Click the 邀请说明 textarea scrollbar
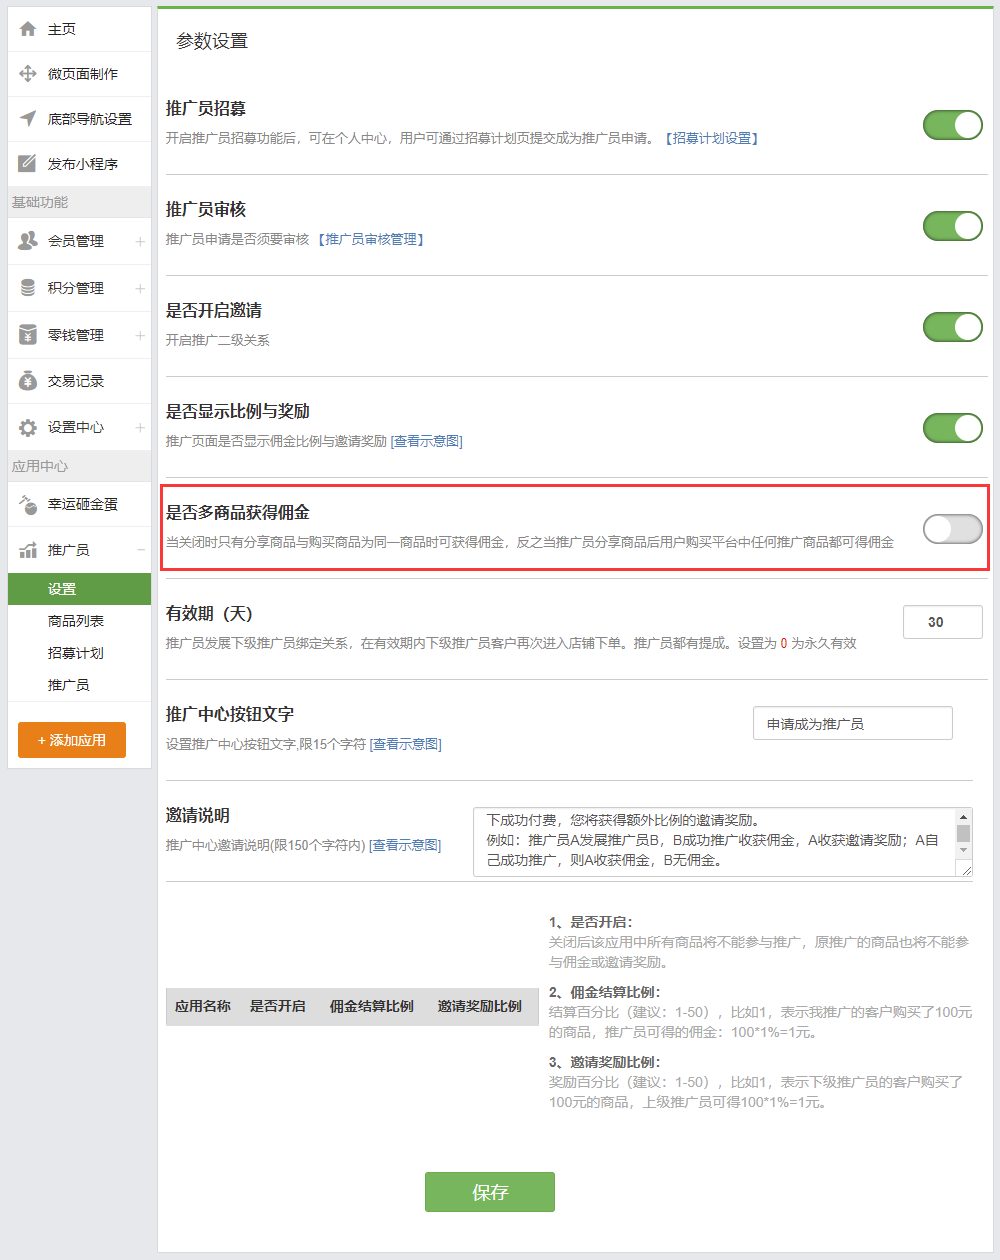Image resolution: width=1000 pixels, height=1260 pixels. click(963, 833)
